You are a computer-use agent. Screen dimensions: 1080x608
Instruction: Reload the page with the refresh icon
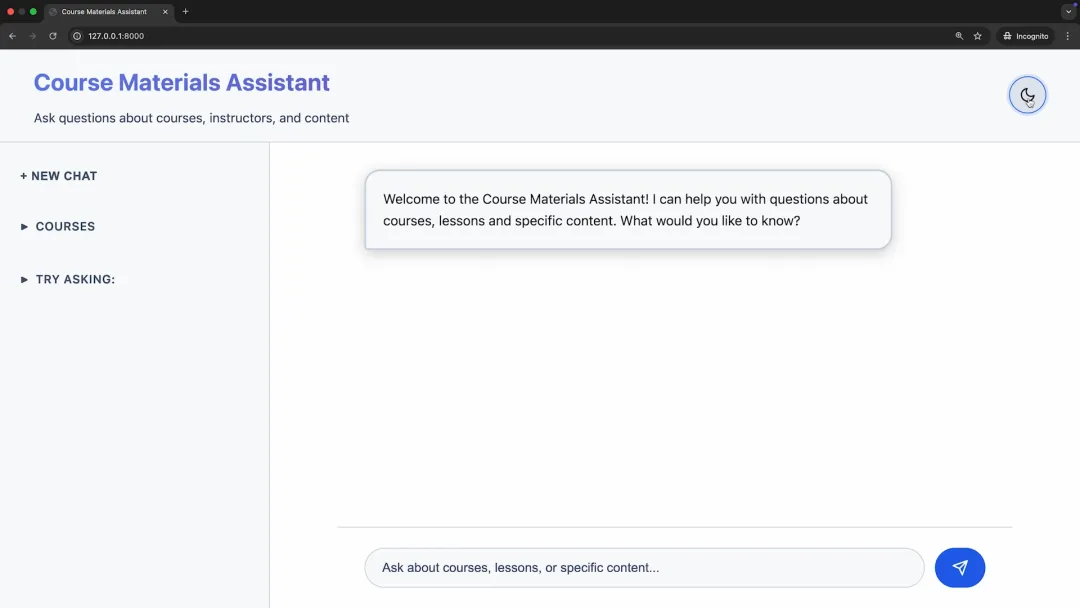[x=53, y=36]
